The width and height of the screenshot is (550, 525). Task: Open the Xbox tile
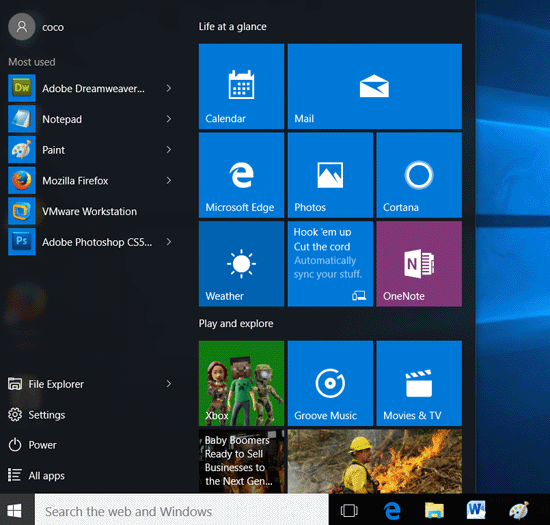pyautogui.click(x=241, y=383)
